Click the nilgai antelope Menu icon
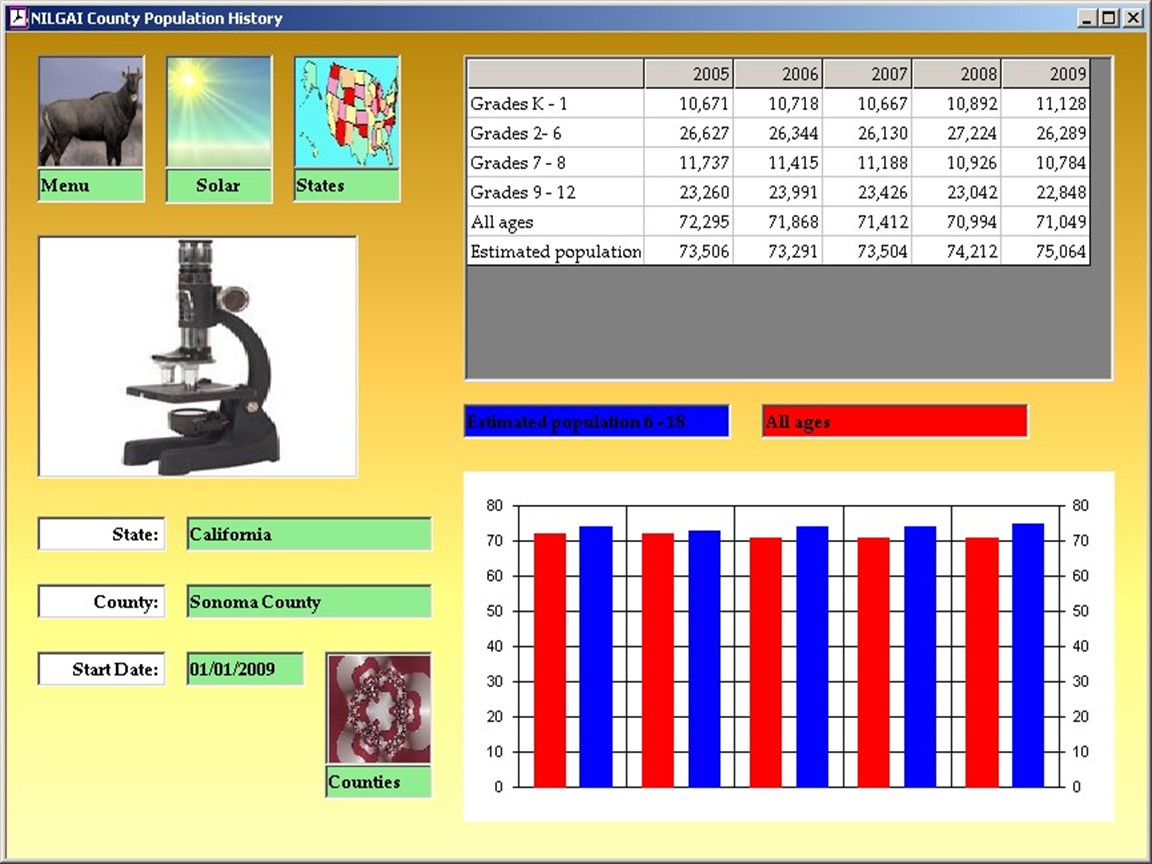The image size is (1152, 864). pyautogui.click(x=91, y=112)
